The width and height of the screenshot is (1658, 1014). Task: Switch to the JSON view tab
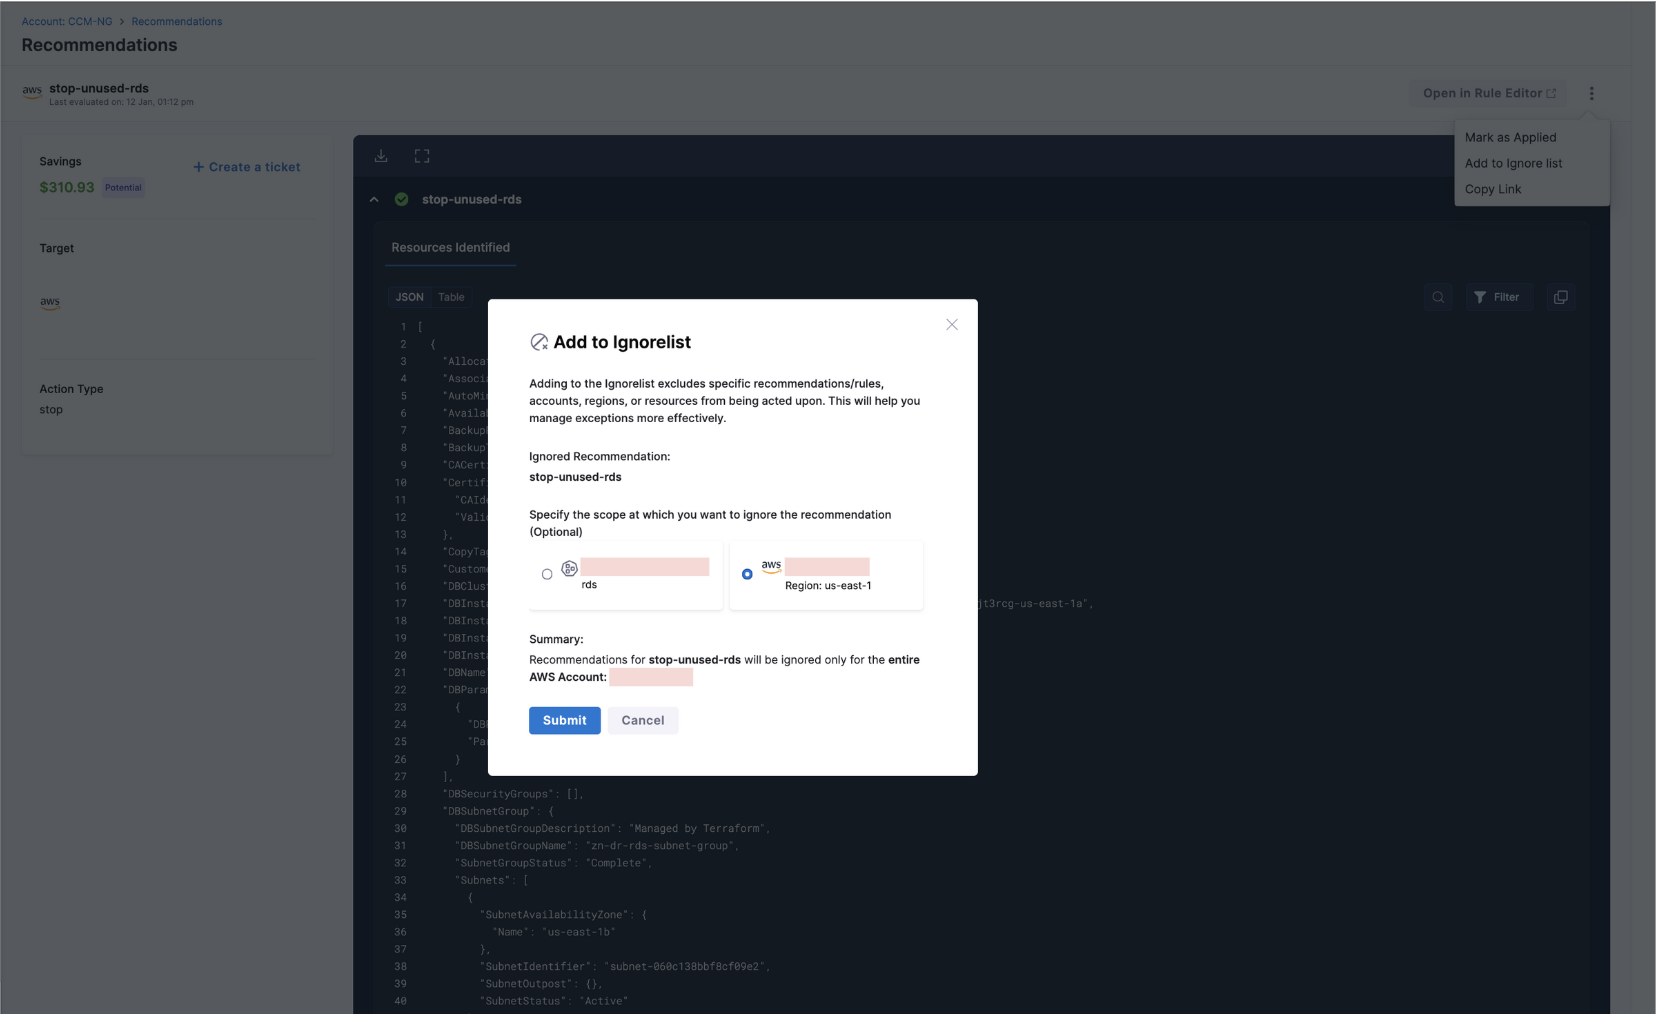409,297
